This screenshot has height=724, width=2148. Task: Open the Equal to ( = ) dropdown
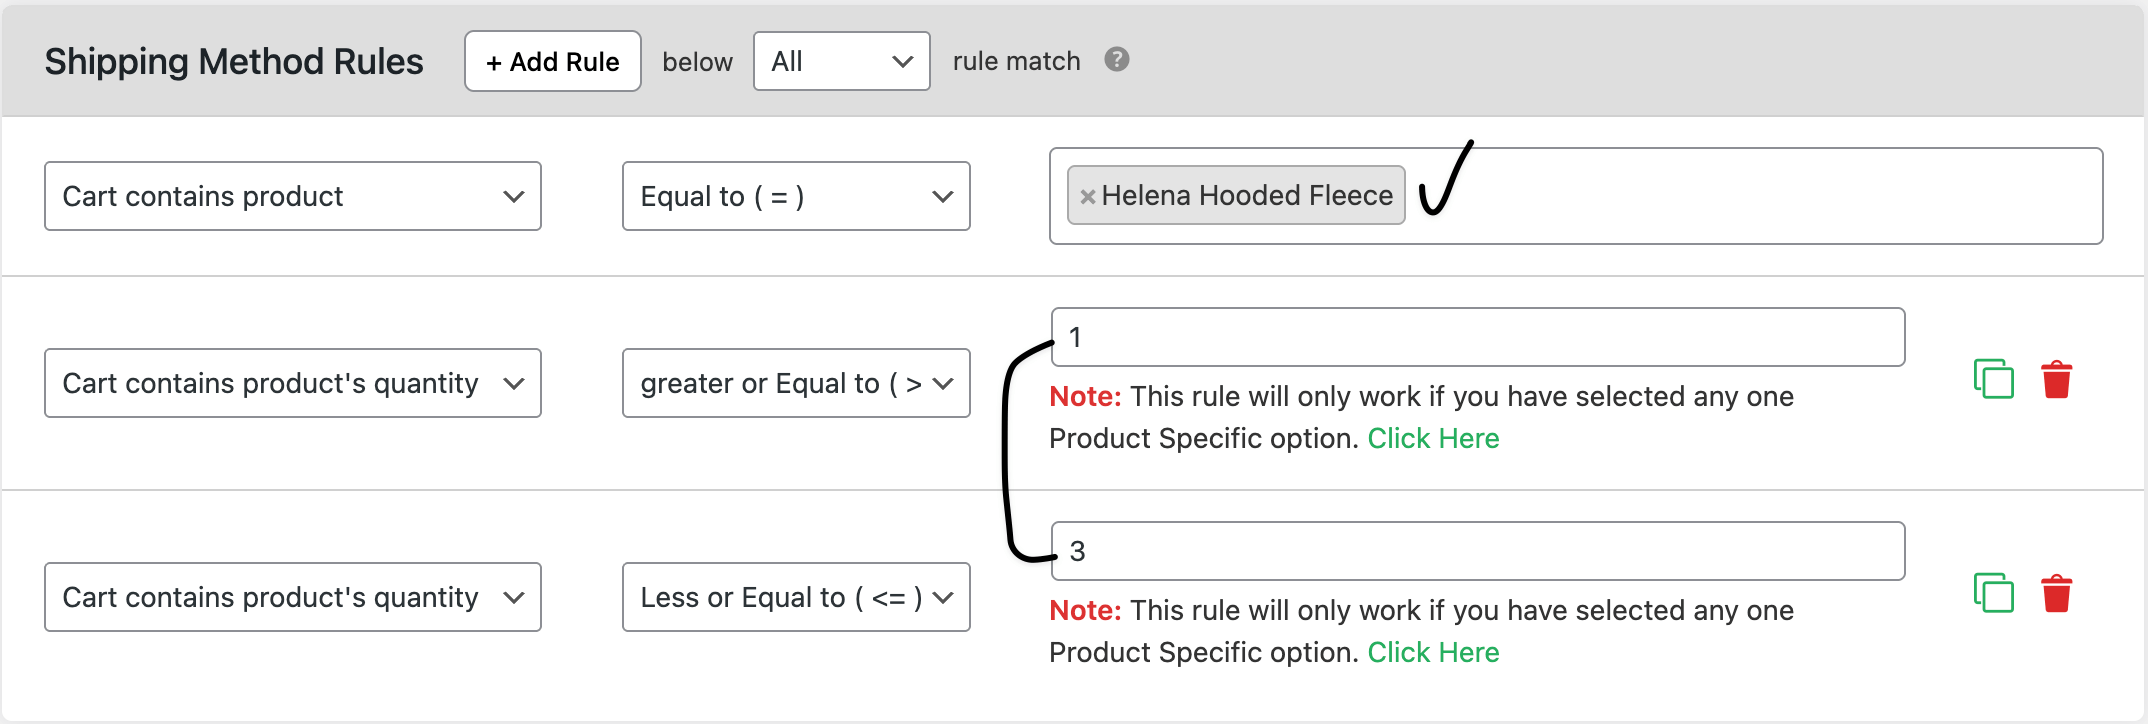pyautogui.click(x=796, y=196)
